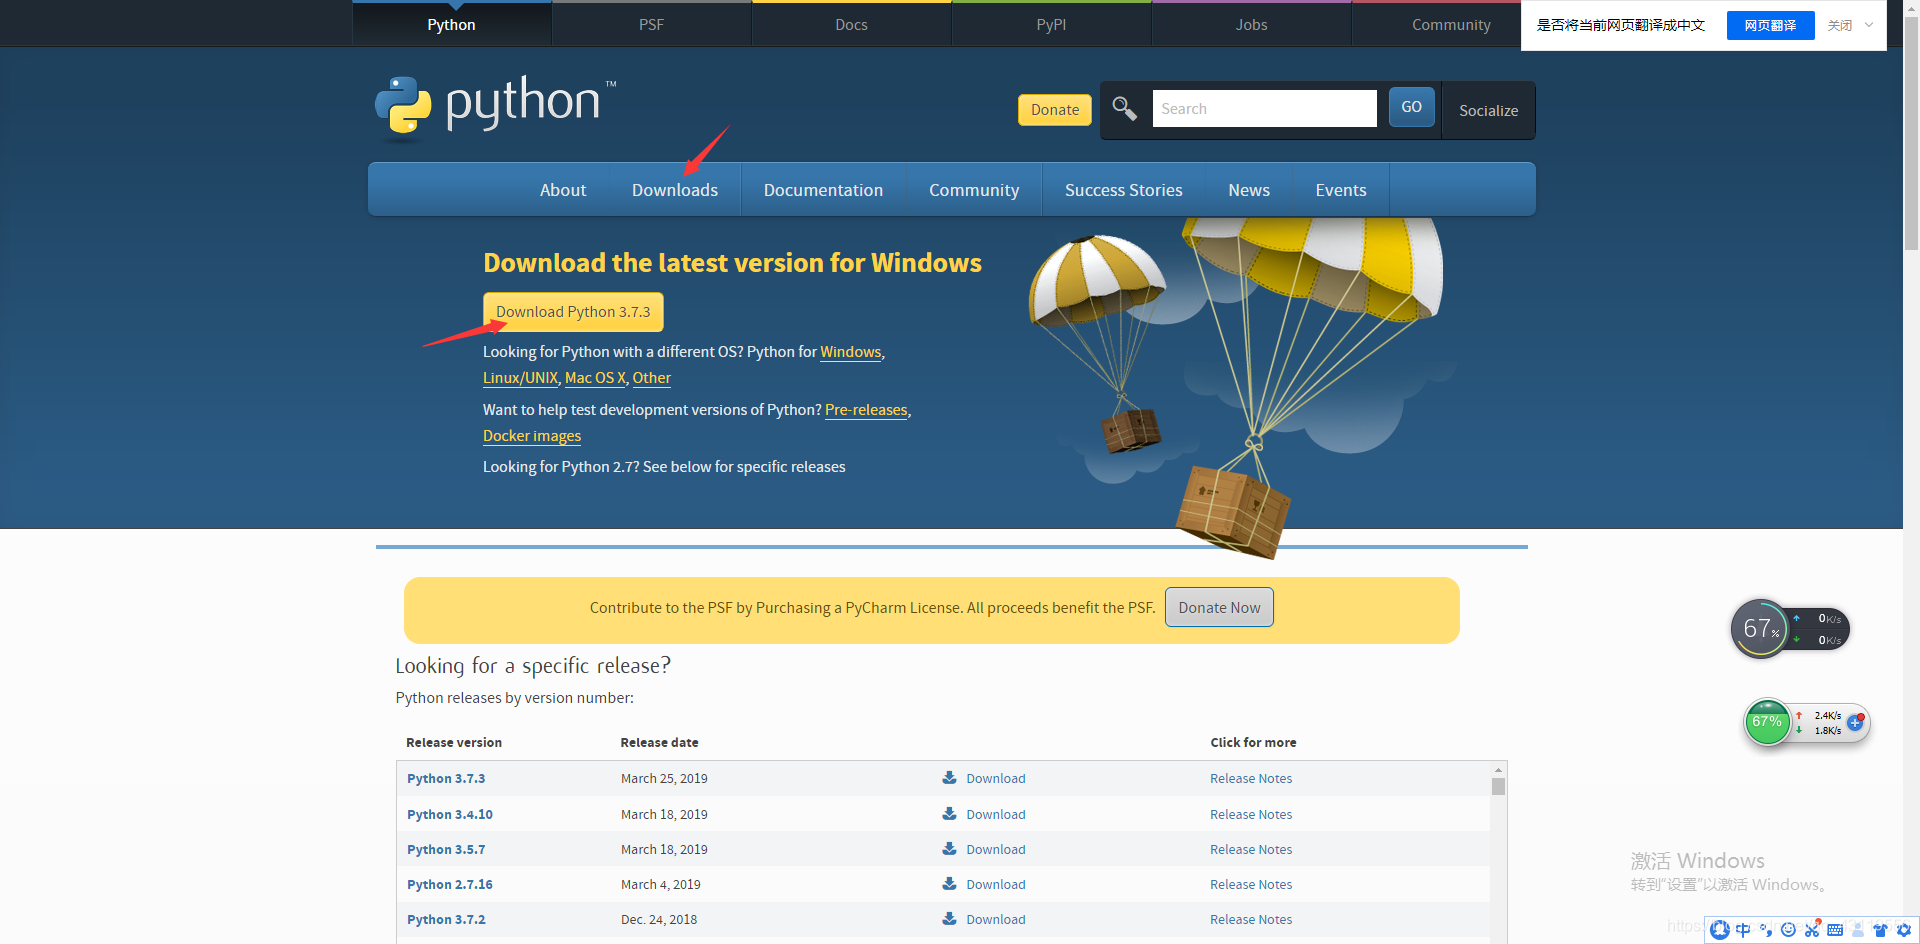Image resolution: width=1920 pixels, height=944 pixels.
Task: Open the Docker images link
Action: tap(532, 436)
